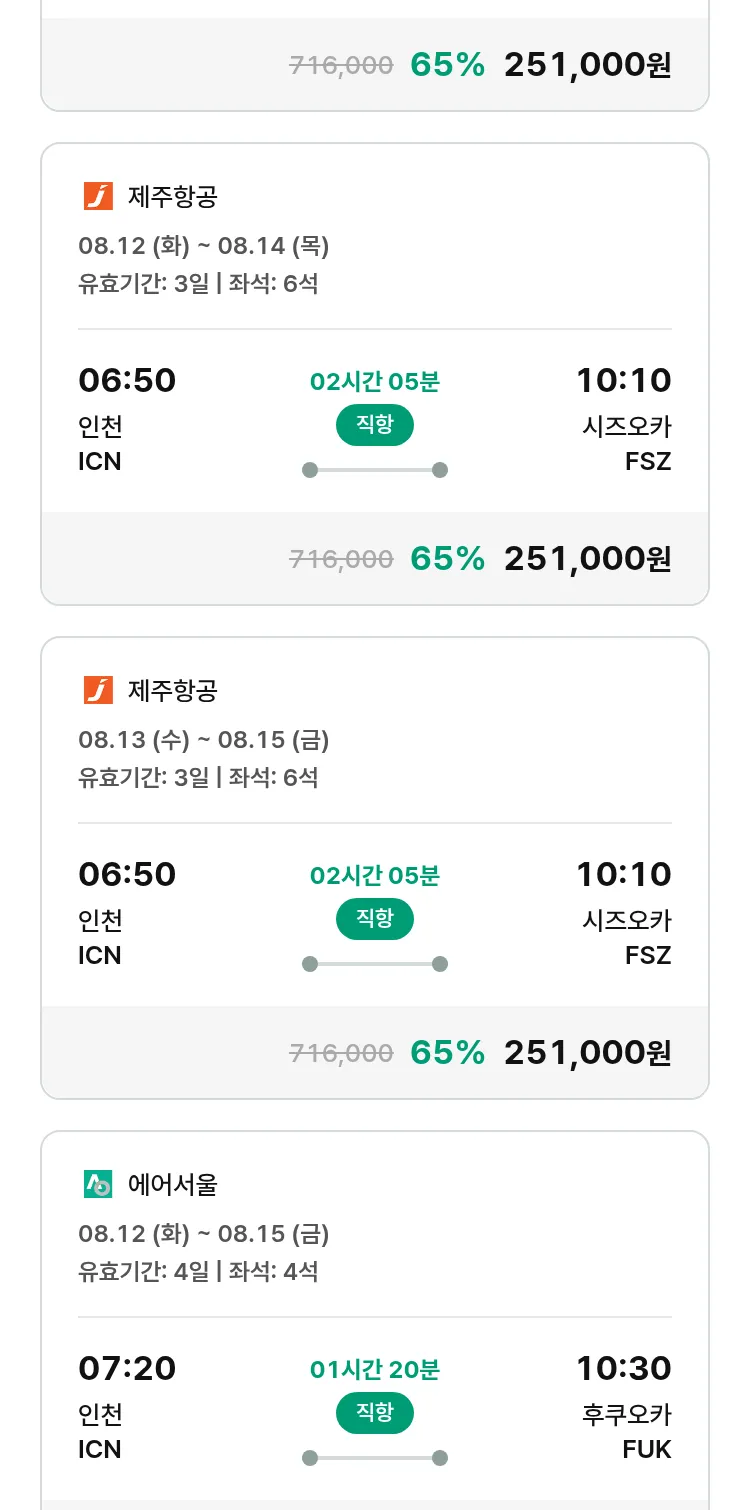Click 제주항공 name on 08.13–08.15 card

coord(173,691)
